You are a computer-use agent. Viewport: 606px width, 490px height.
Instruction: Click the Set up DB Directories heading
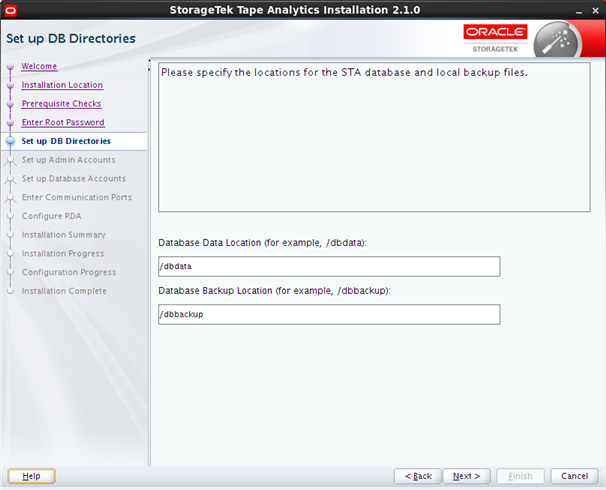(71, 39)
